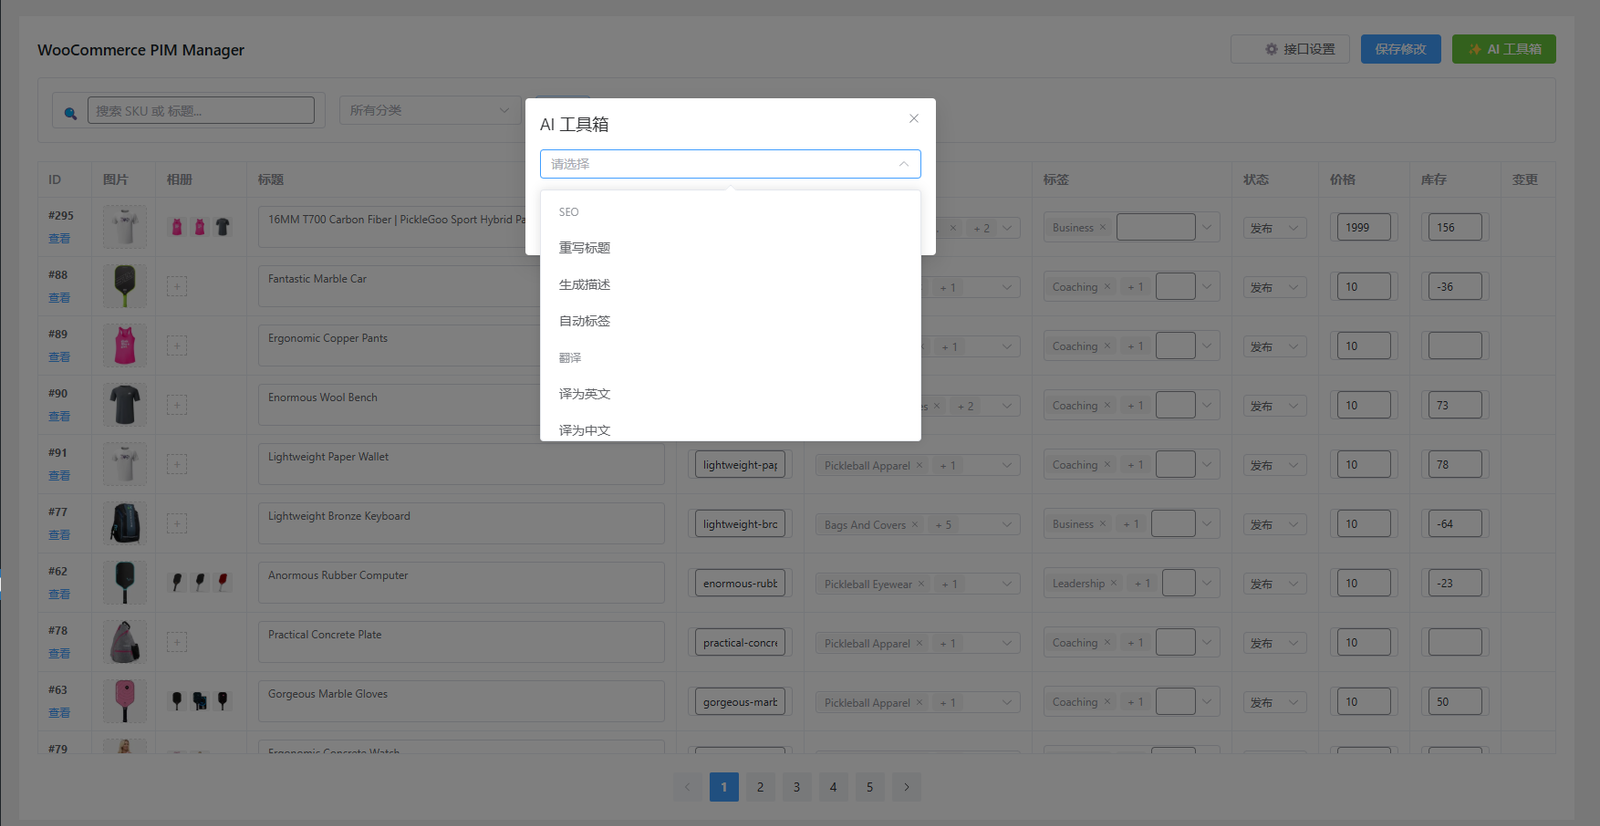
Task: Click the AI 工具箱 green button
Action: [1503, 49]
